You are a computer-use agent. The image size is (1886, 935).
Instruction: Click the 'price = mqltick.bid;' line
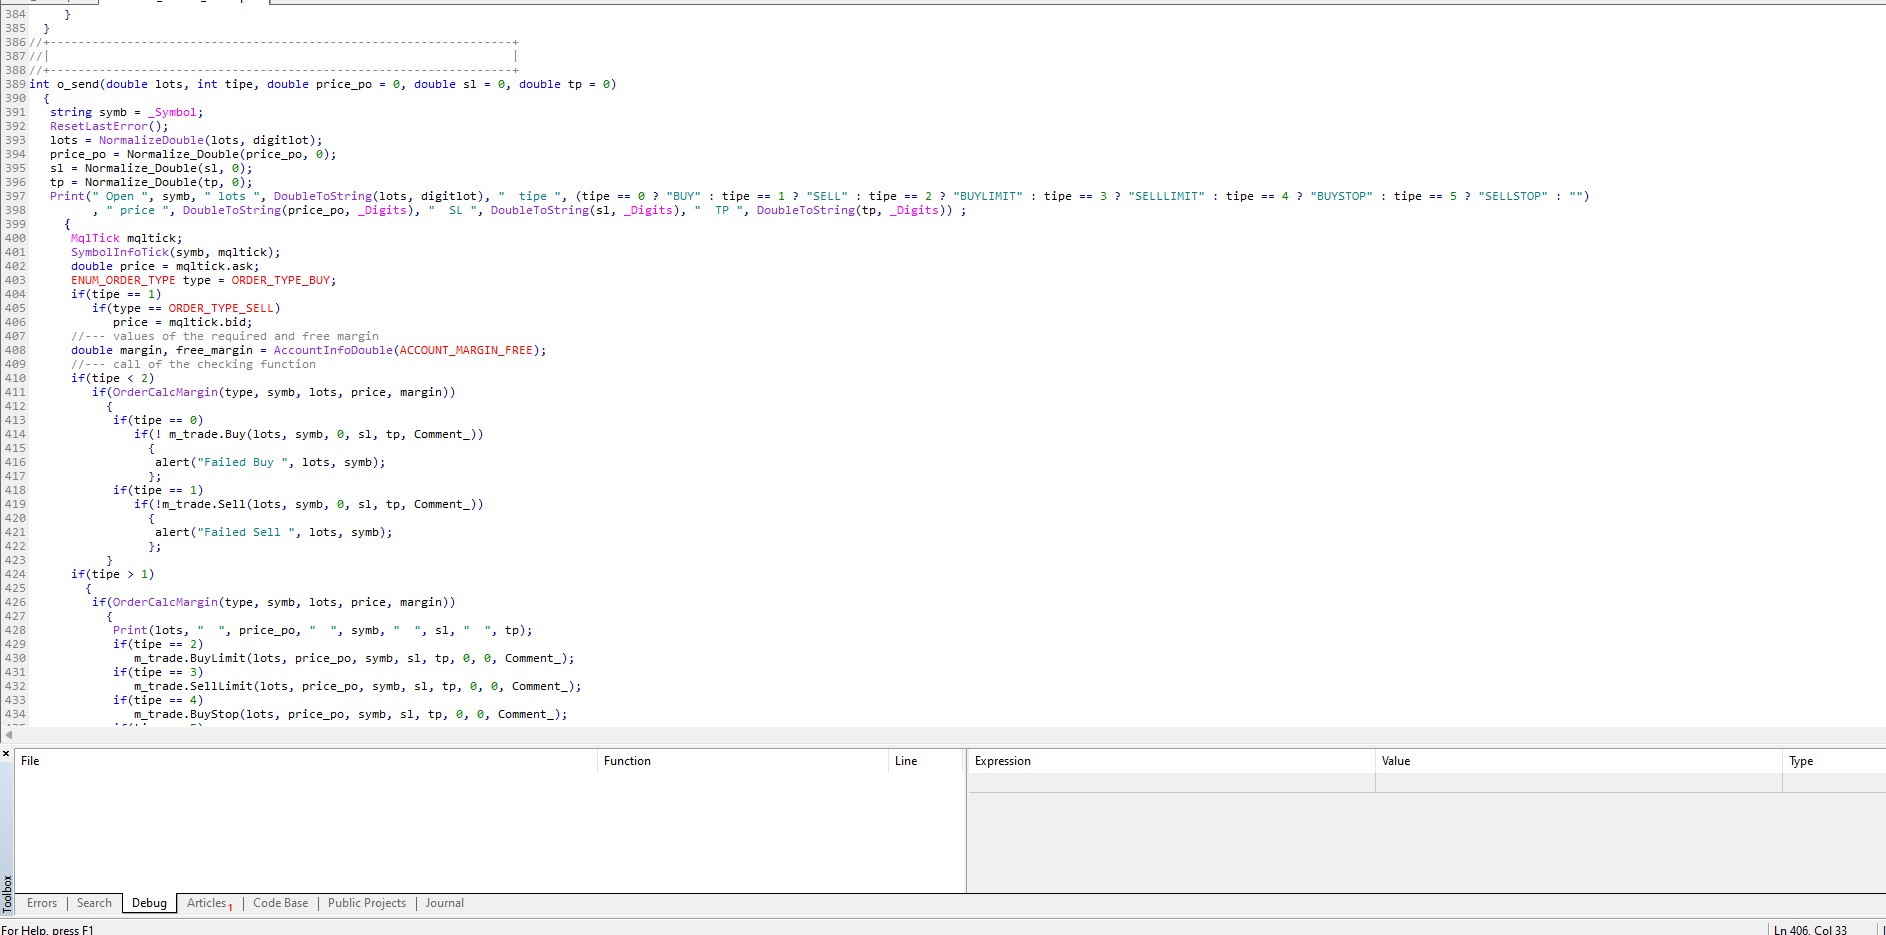click(x=182, y=322)
